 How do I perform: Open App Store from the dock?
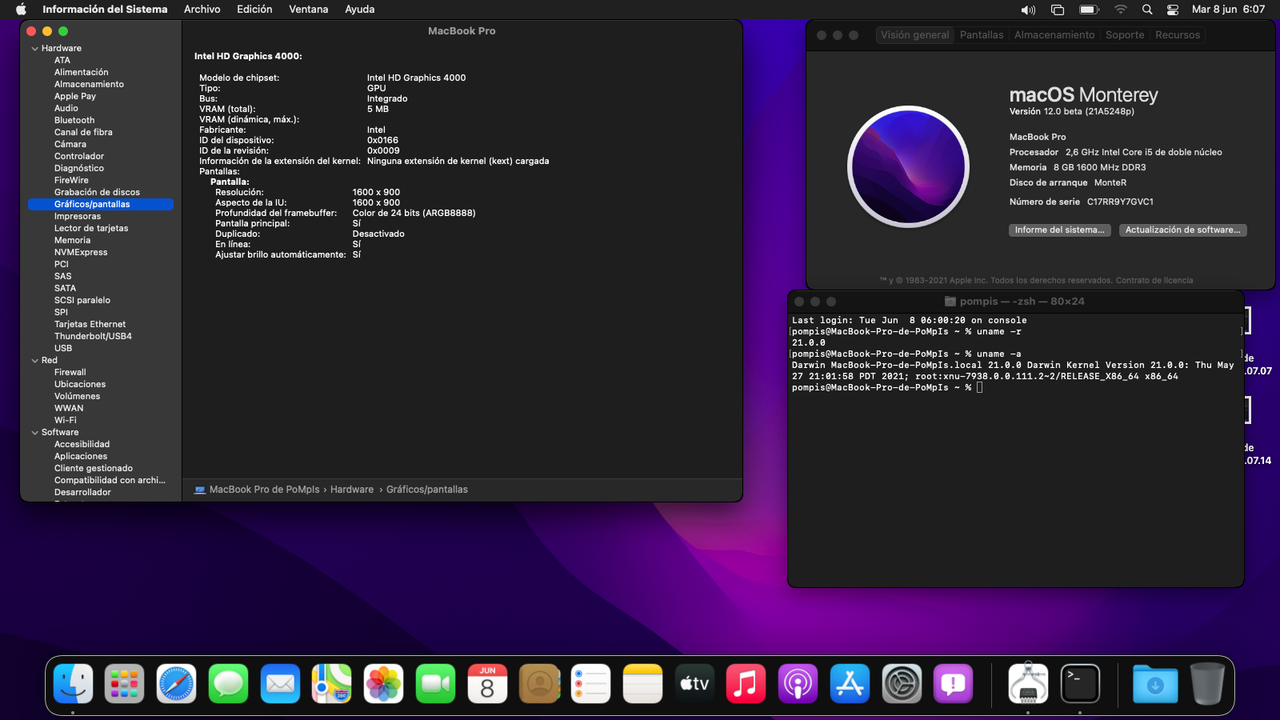pos(850,684)
